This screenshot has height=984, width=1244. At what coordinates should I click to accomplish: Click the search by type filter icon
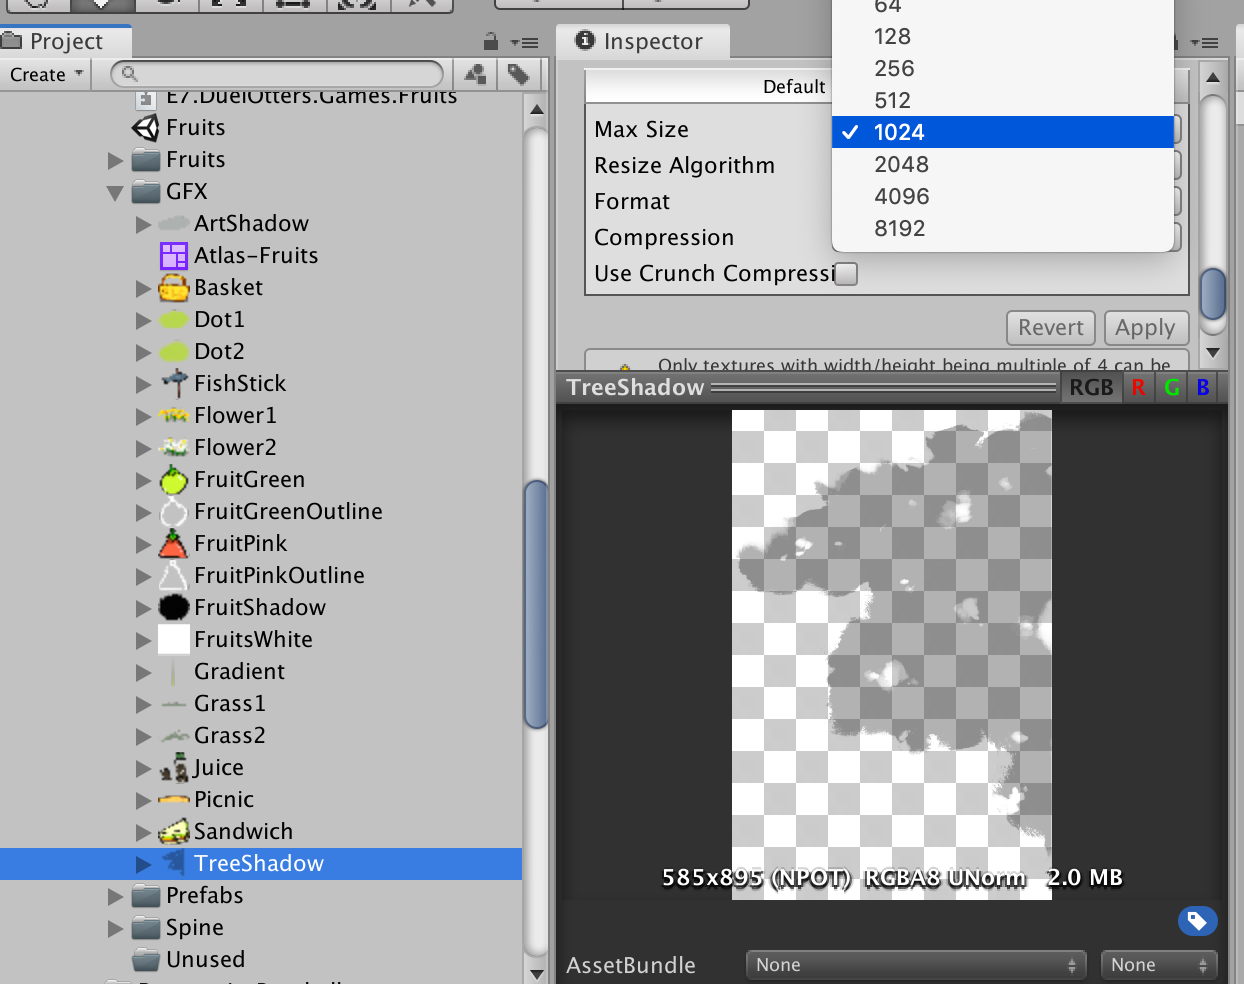[475, 74]
